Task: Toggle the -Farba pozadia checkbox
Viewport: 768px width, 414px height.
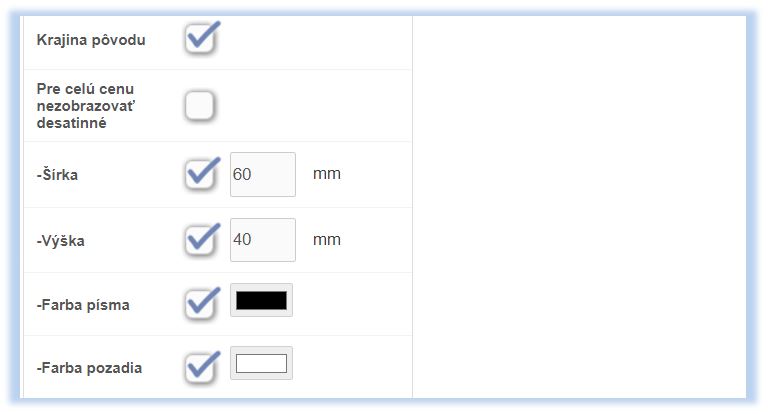Action: click(x=200, y=367)
